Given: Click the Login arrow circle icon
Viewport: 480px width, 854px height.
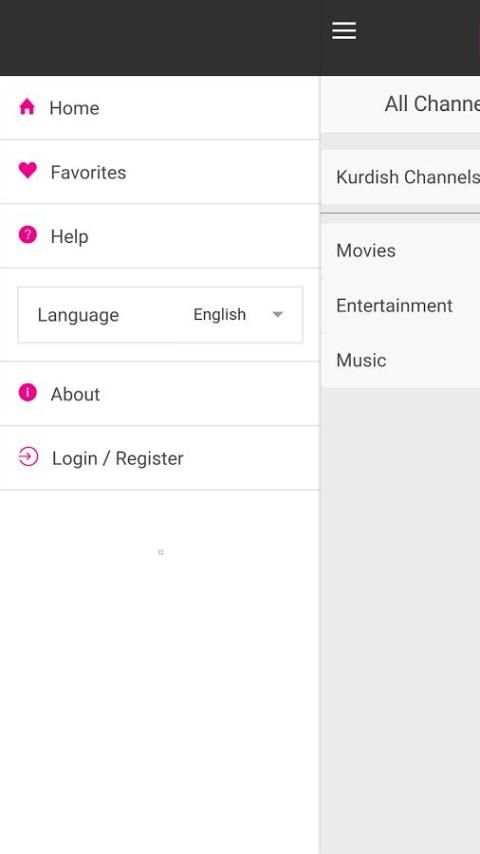Looking at the screenshot, I should tap(28, 456).
